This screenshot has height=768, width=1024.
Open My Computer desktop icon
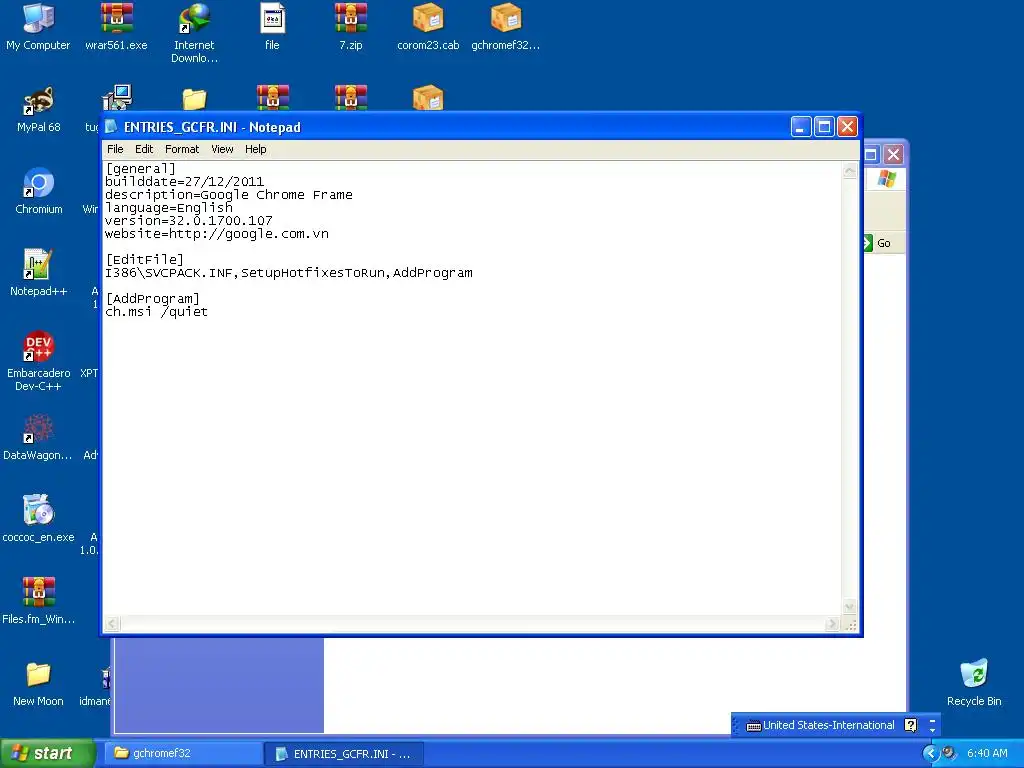tap(38, 27)
